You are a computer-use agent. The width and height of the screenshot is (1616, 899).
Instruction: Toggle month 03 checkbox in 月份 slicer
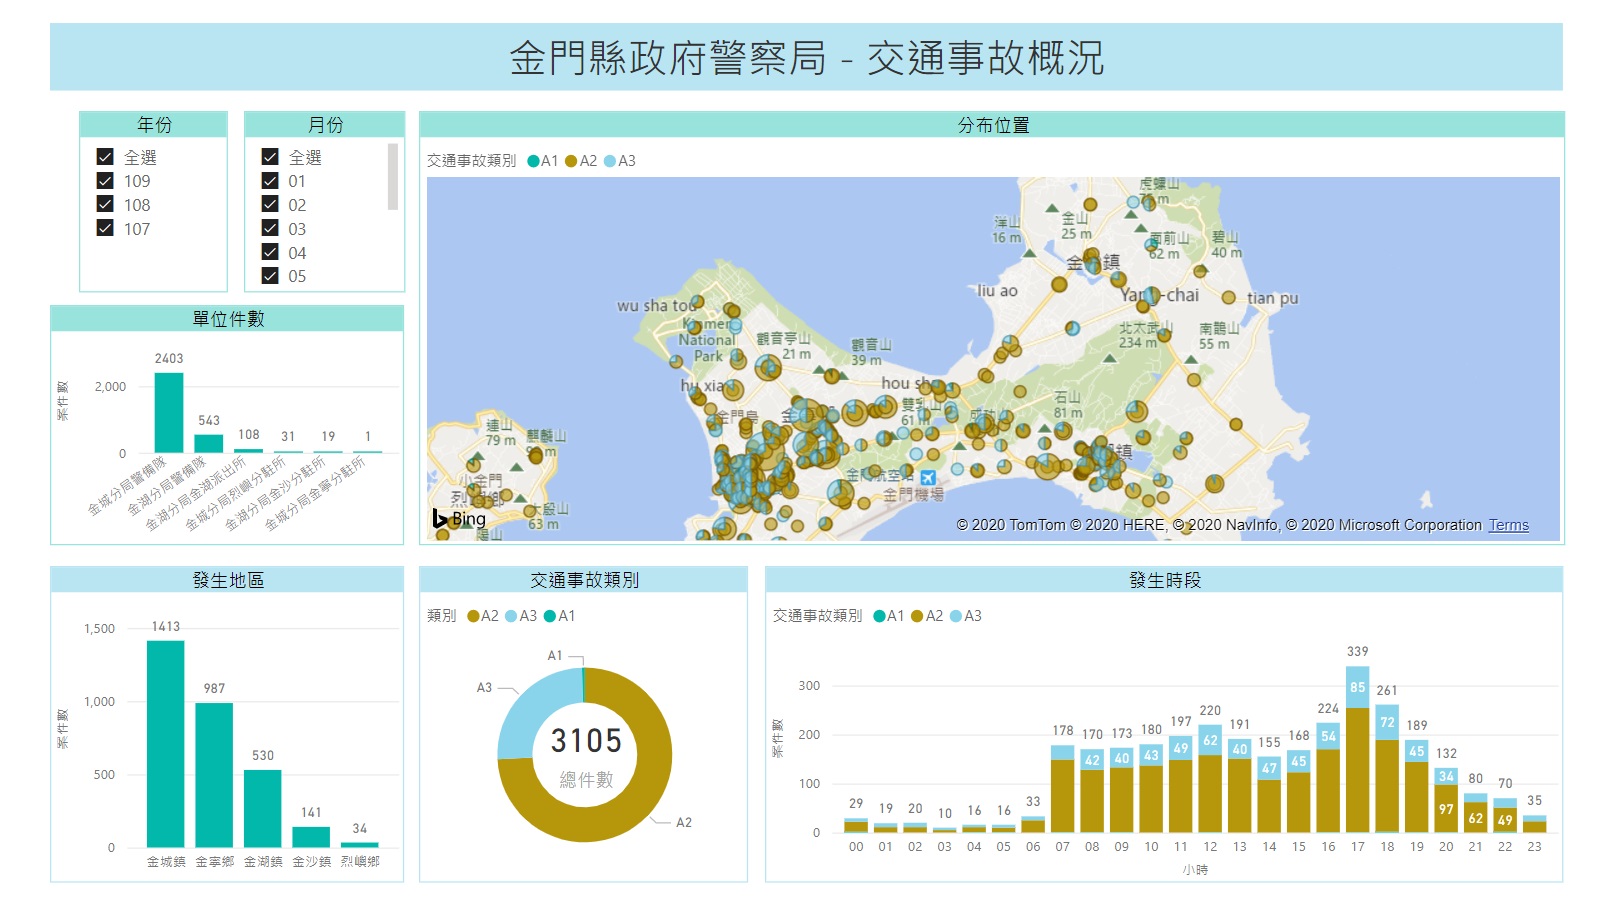270,229
